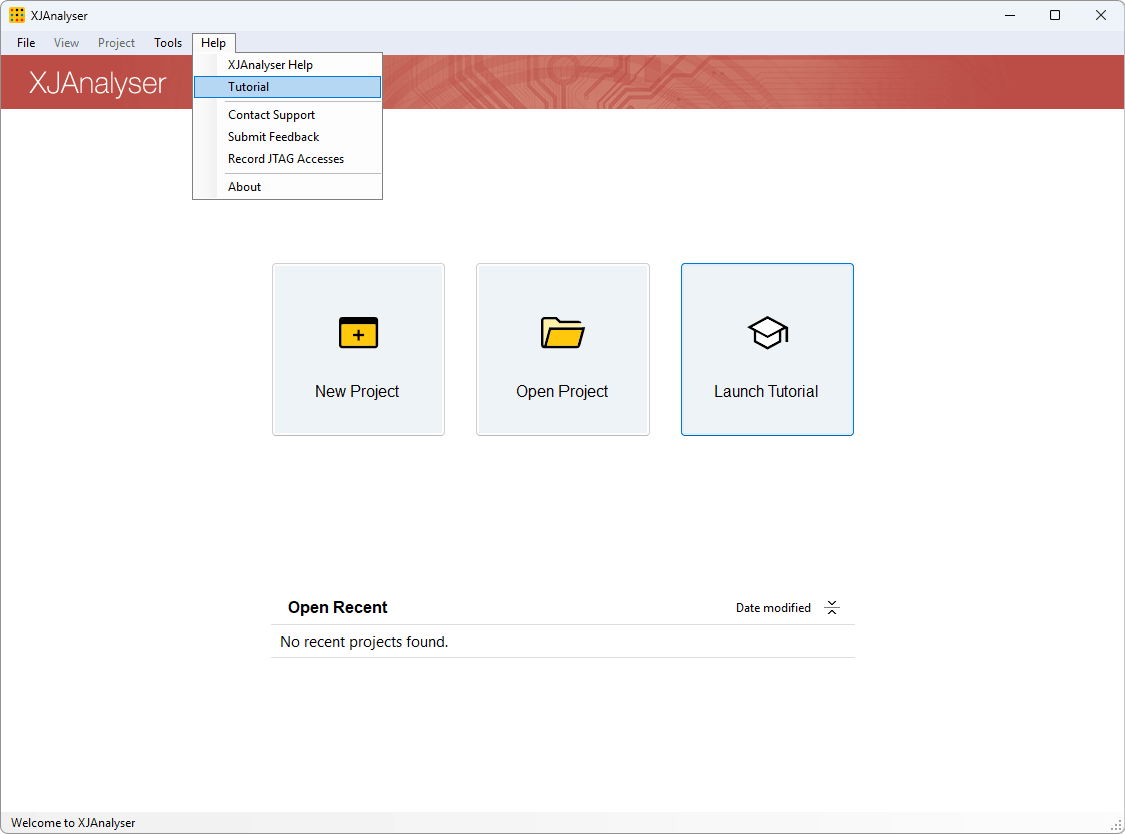Collapse the open Help menu

(213, 43)
